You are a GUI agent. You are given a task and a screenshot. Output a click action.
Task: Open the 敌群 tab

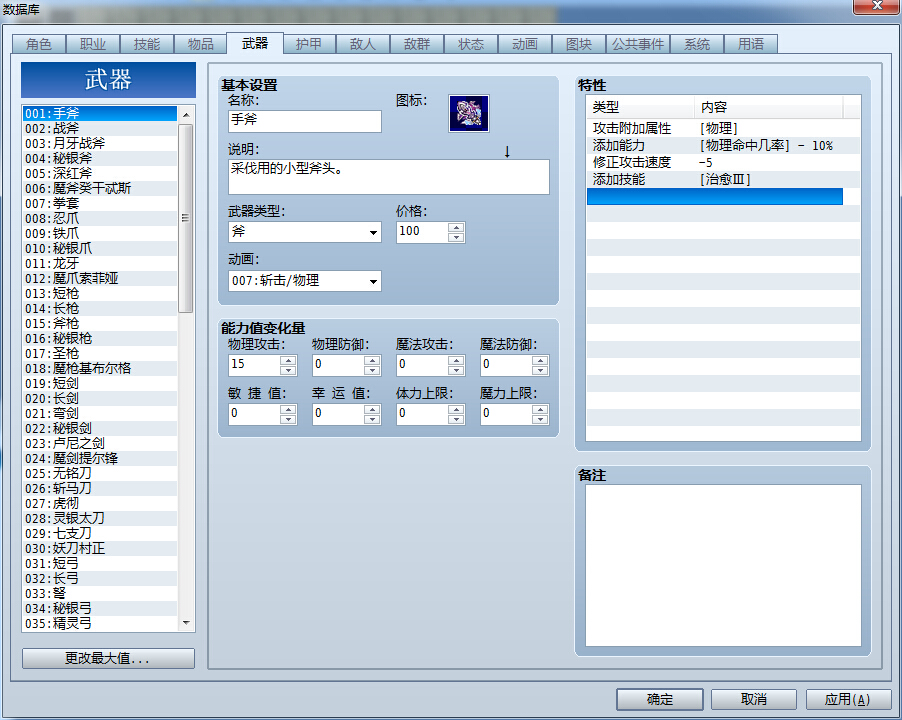(417, 44)
